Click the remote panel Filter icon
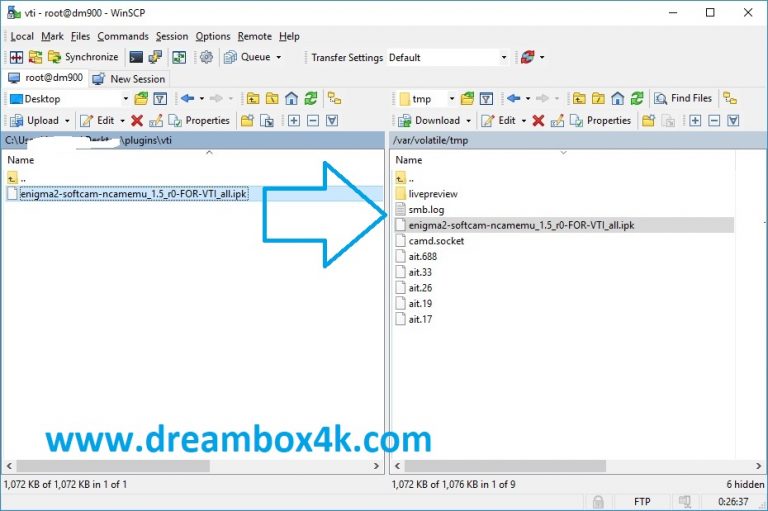Viewport: 768px width, 511px height. point(486,99)
